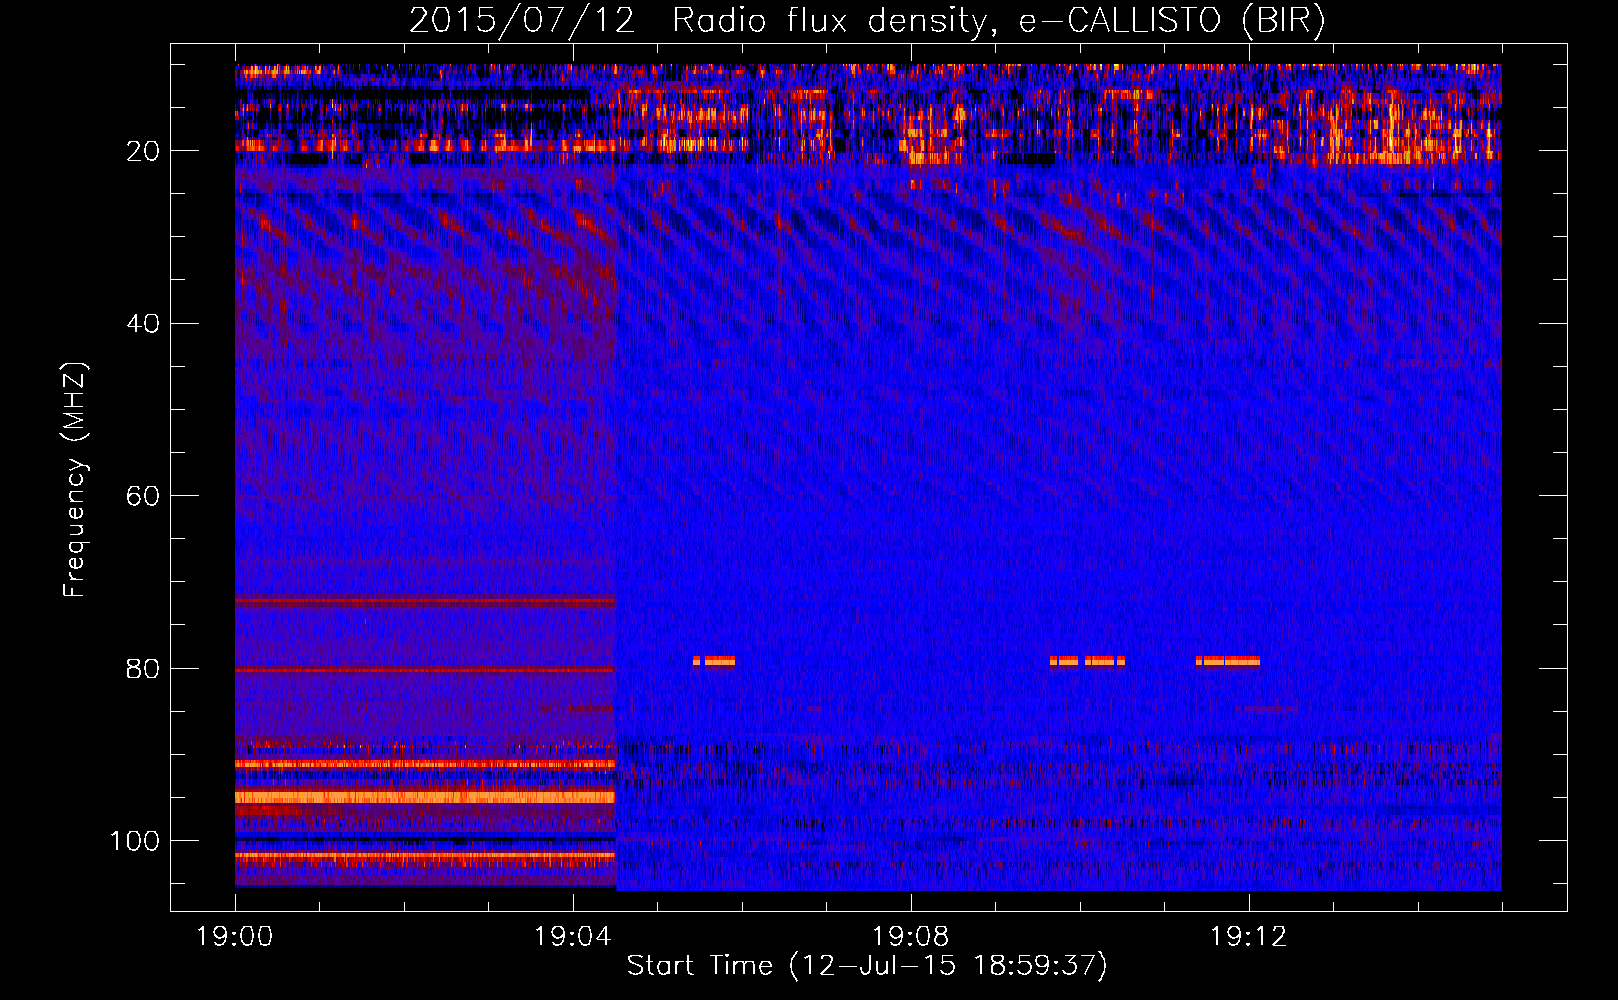Click the 'Start Time (12-Jul-15 18:59:37)' label
1618x1000 pixels.
(x=867, y=966)
